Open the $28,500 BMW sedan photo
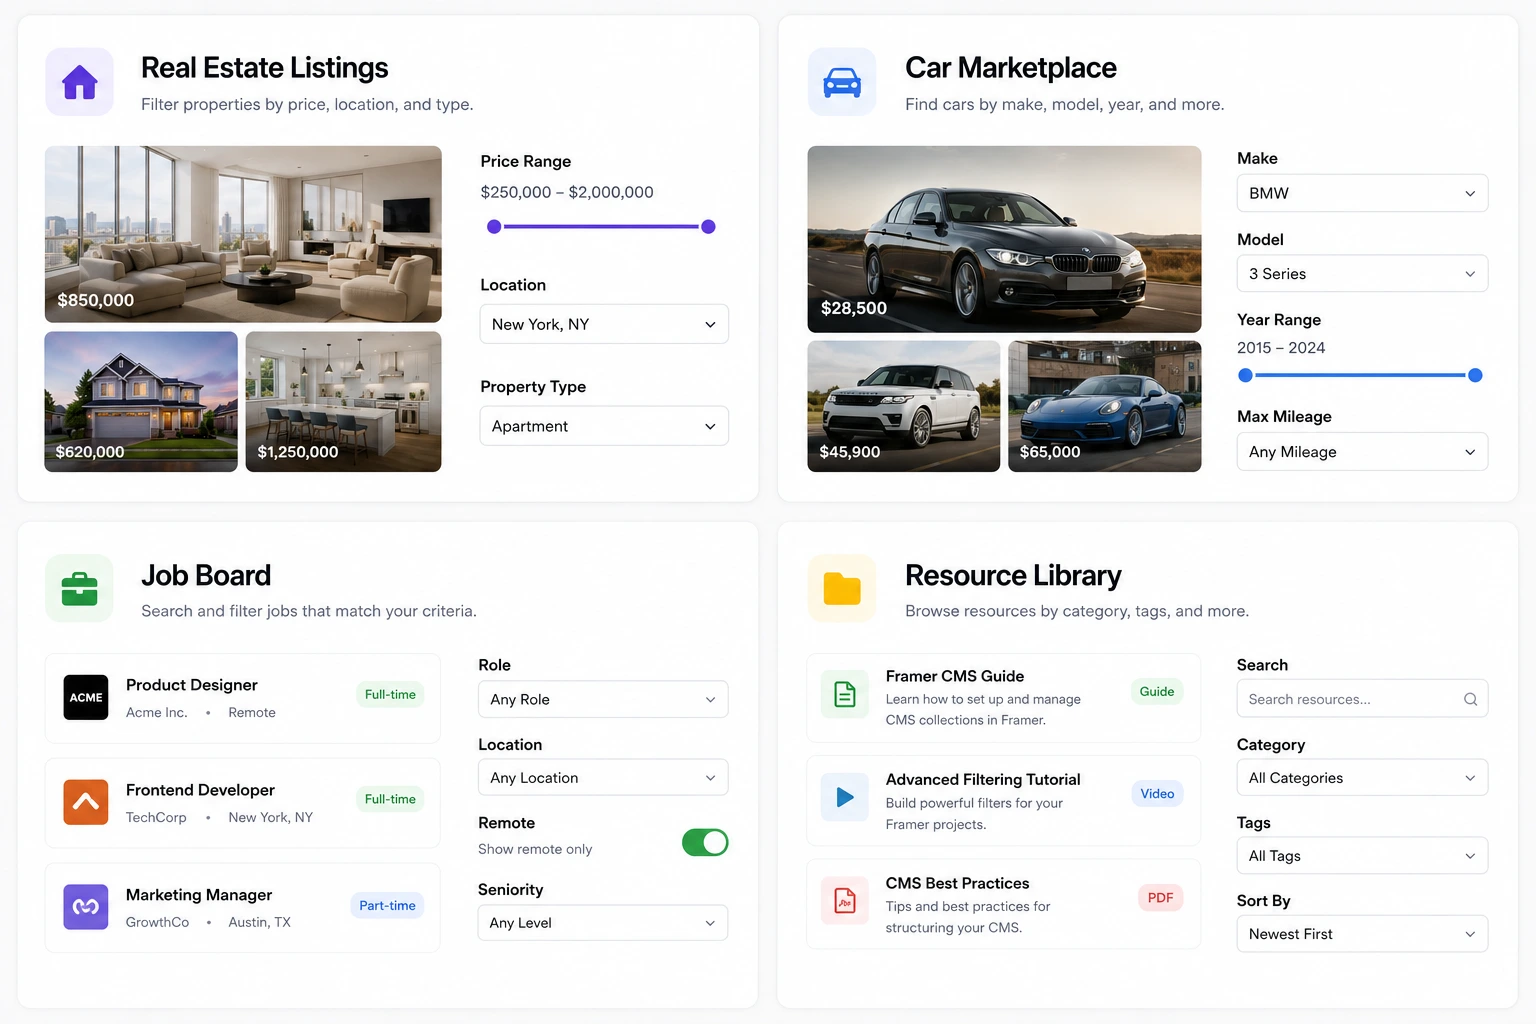The height and width of the screenshot is (1024, 1536). click(1004, 239)
